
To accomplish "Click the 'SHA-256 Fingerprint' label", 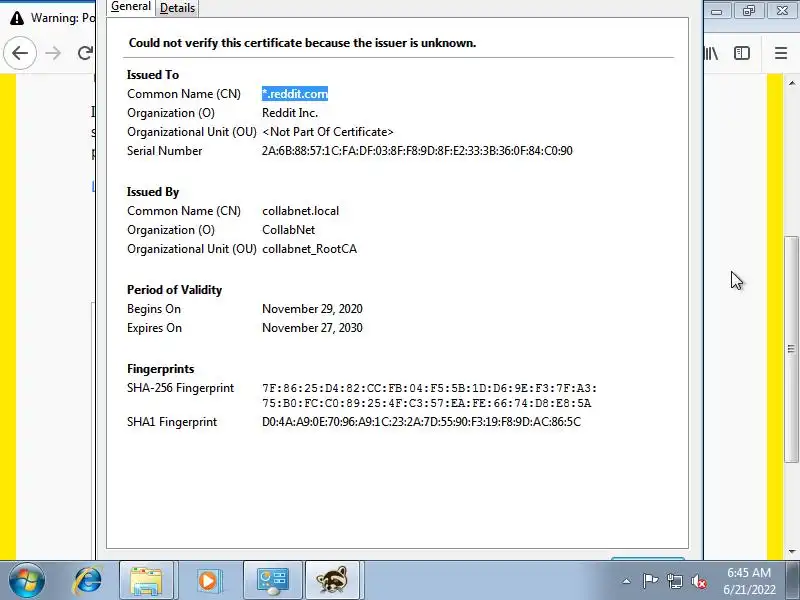I will pyautogui.click(x=180, y=388).
